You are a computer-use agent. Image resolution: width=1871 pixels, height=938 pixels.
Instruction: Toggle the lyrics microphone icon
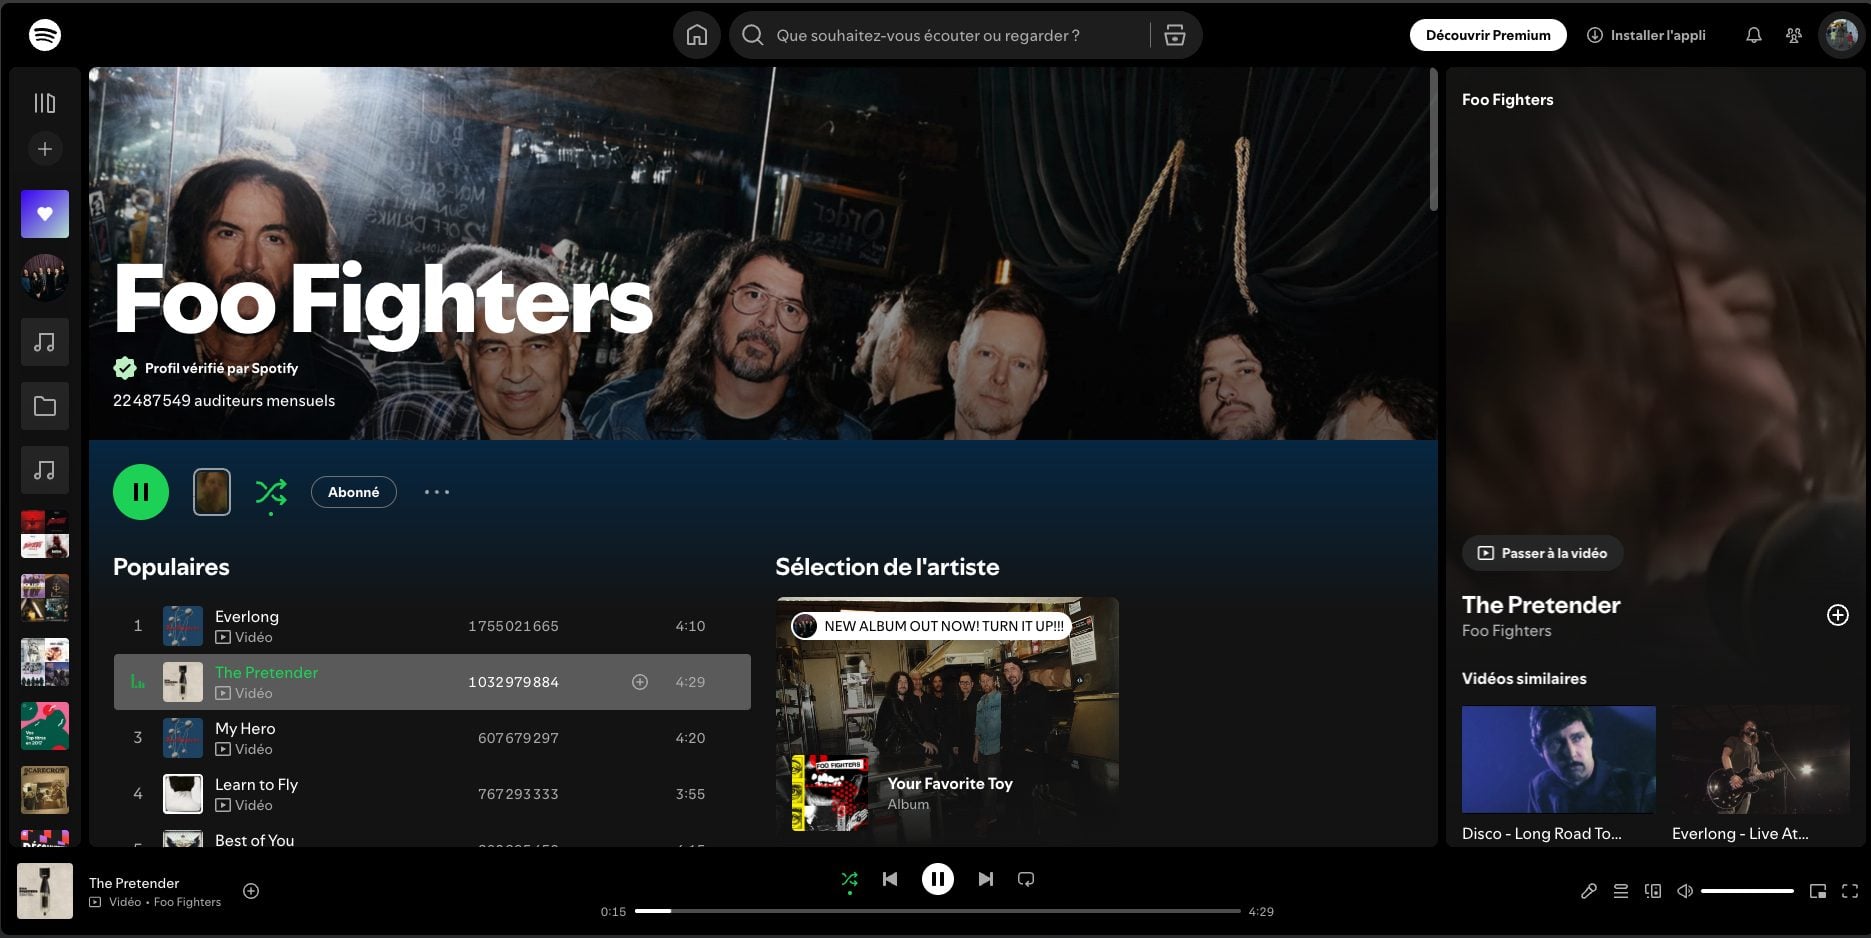tap(1588, 891)
